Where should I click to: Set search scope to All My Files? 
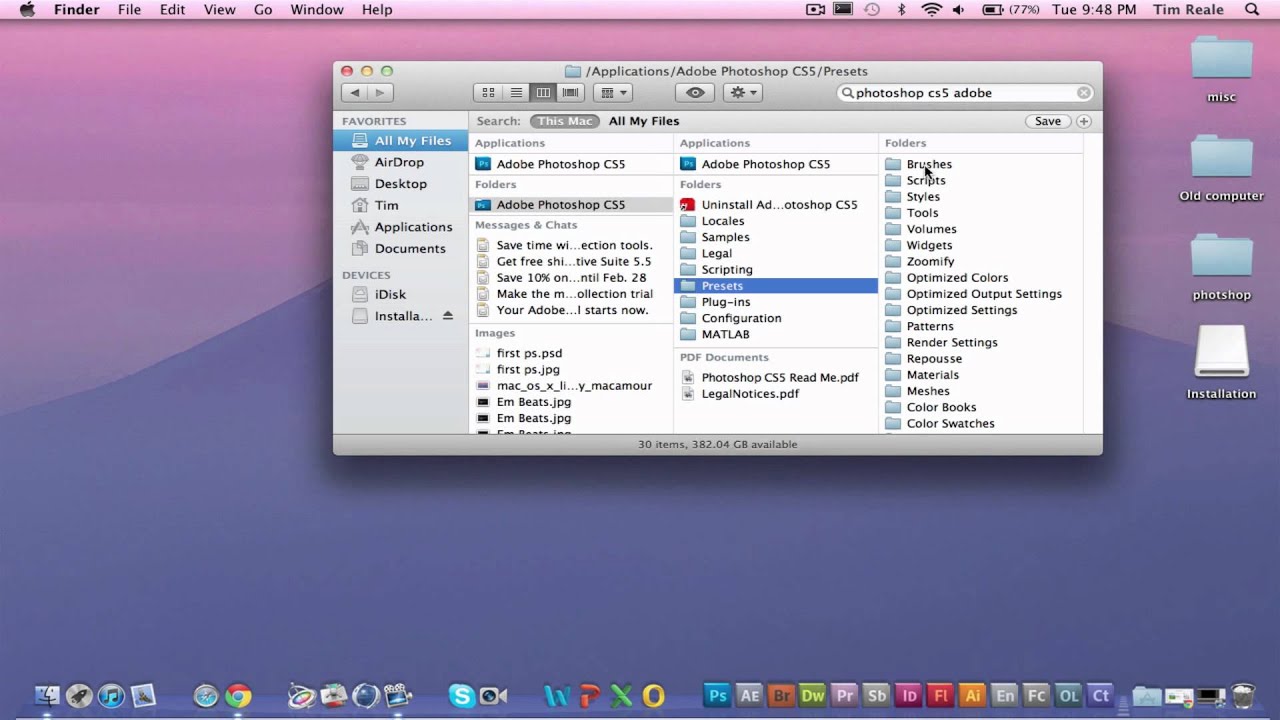coord(644,121)
